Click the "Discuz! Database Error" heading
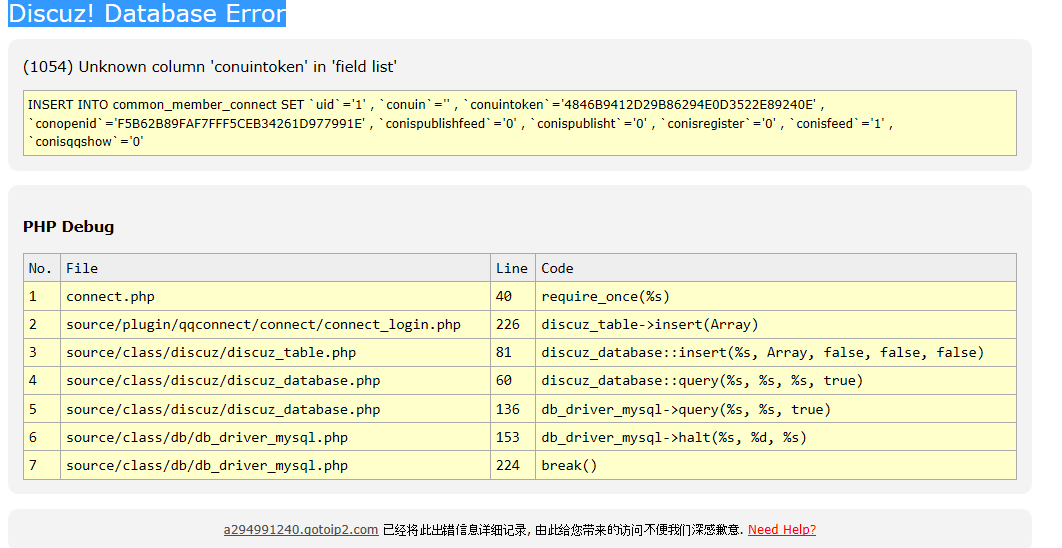 [x=147, y=14]
